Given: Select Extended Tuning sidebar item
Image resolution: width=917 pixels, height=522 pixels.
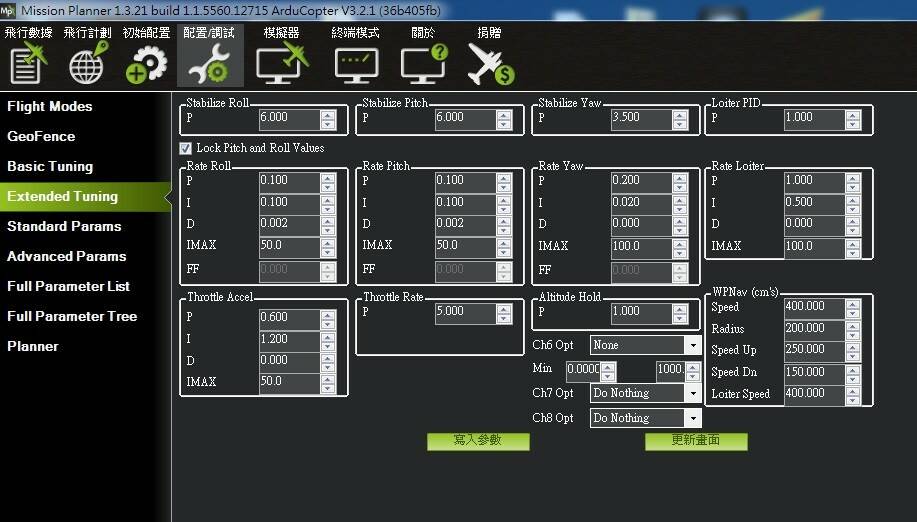Looking at the screenshot, I should [85, 196].
